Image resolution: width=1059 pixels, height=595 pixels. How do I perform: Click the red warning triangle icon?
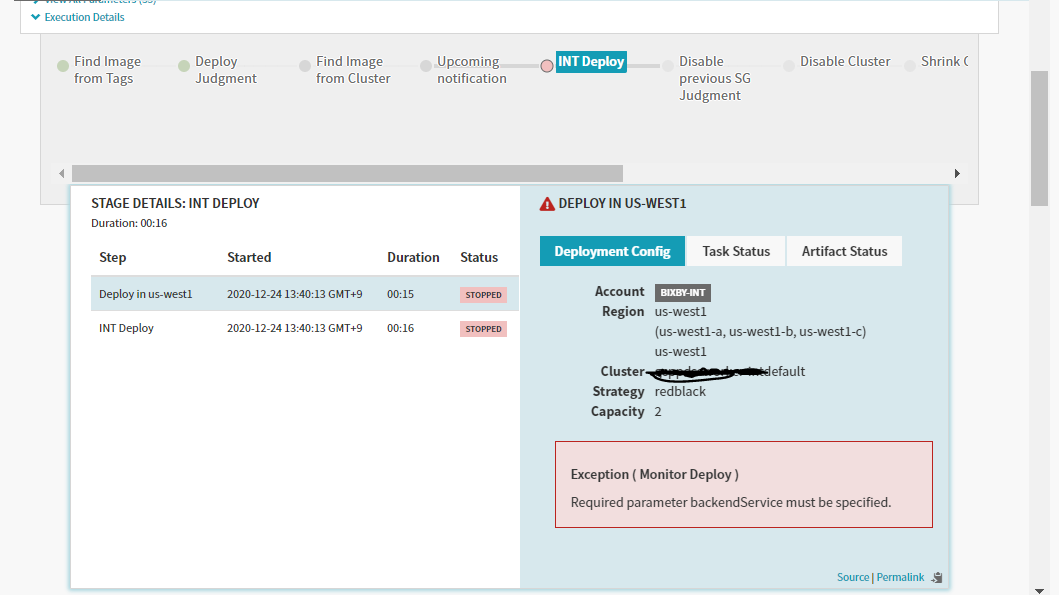pyautogui.click(x=547, y=204)
